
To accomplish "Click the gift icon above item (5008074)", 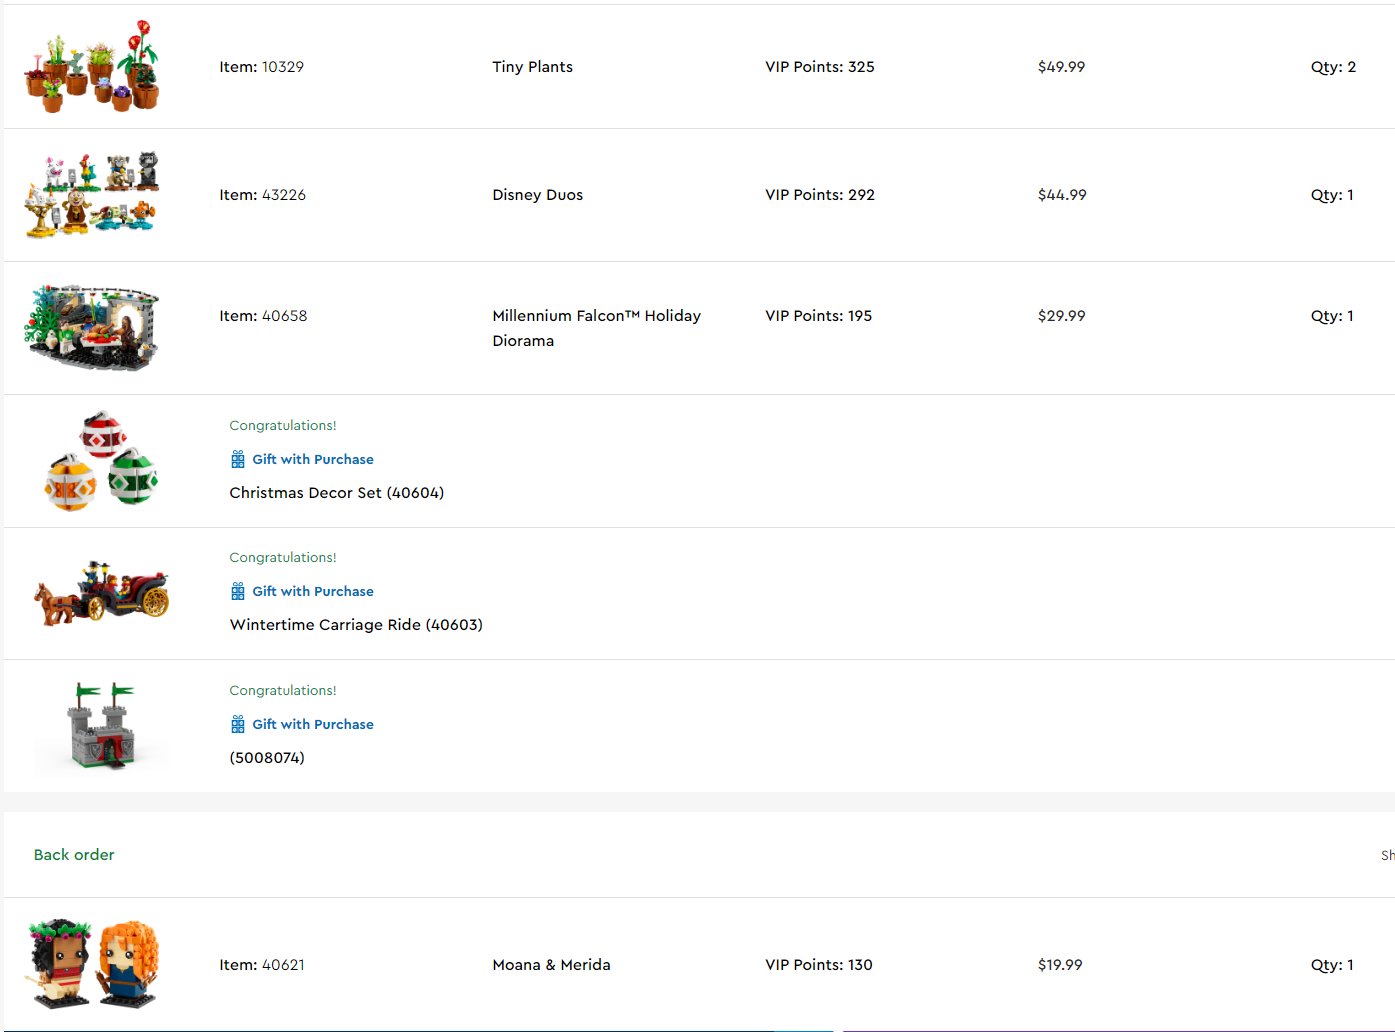I will click(x=238, y=724).
